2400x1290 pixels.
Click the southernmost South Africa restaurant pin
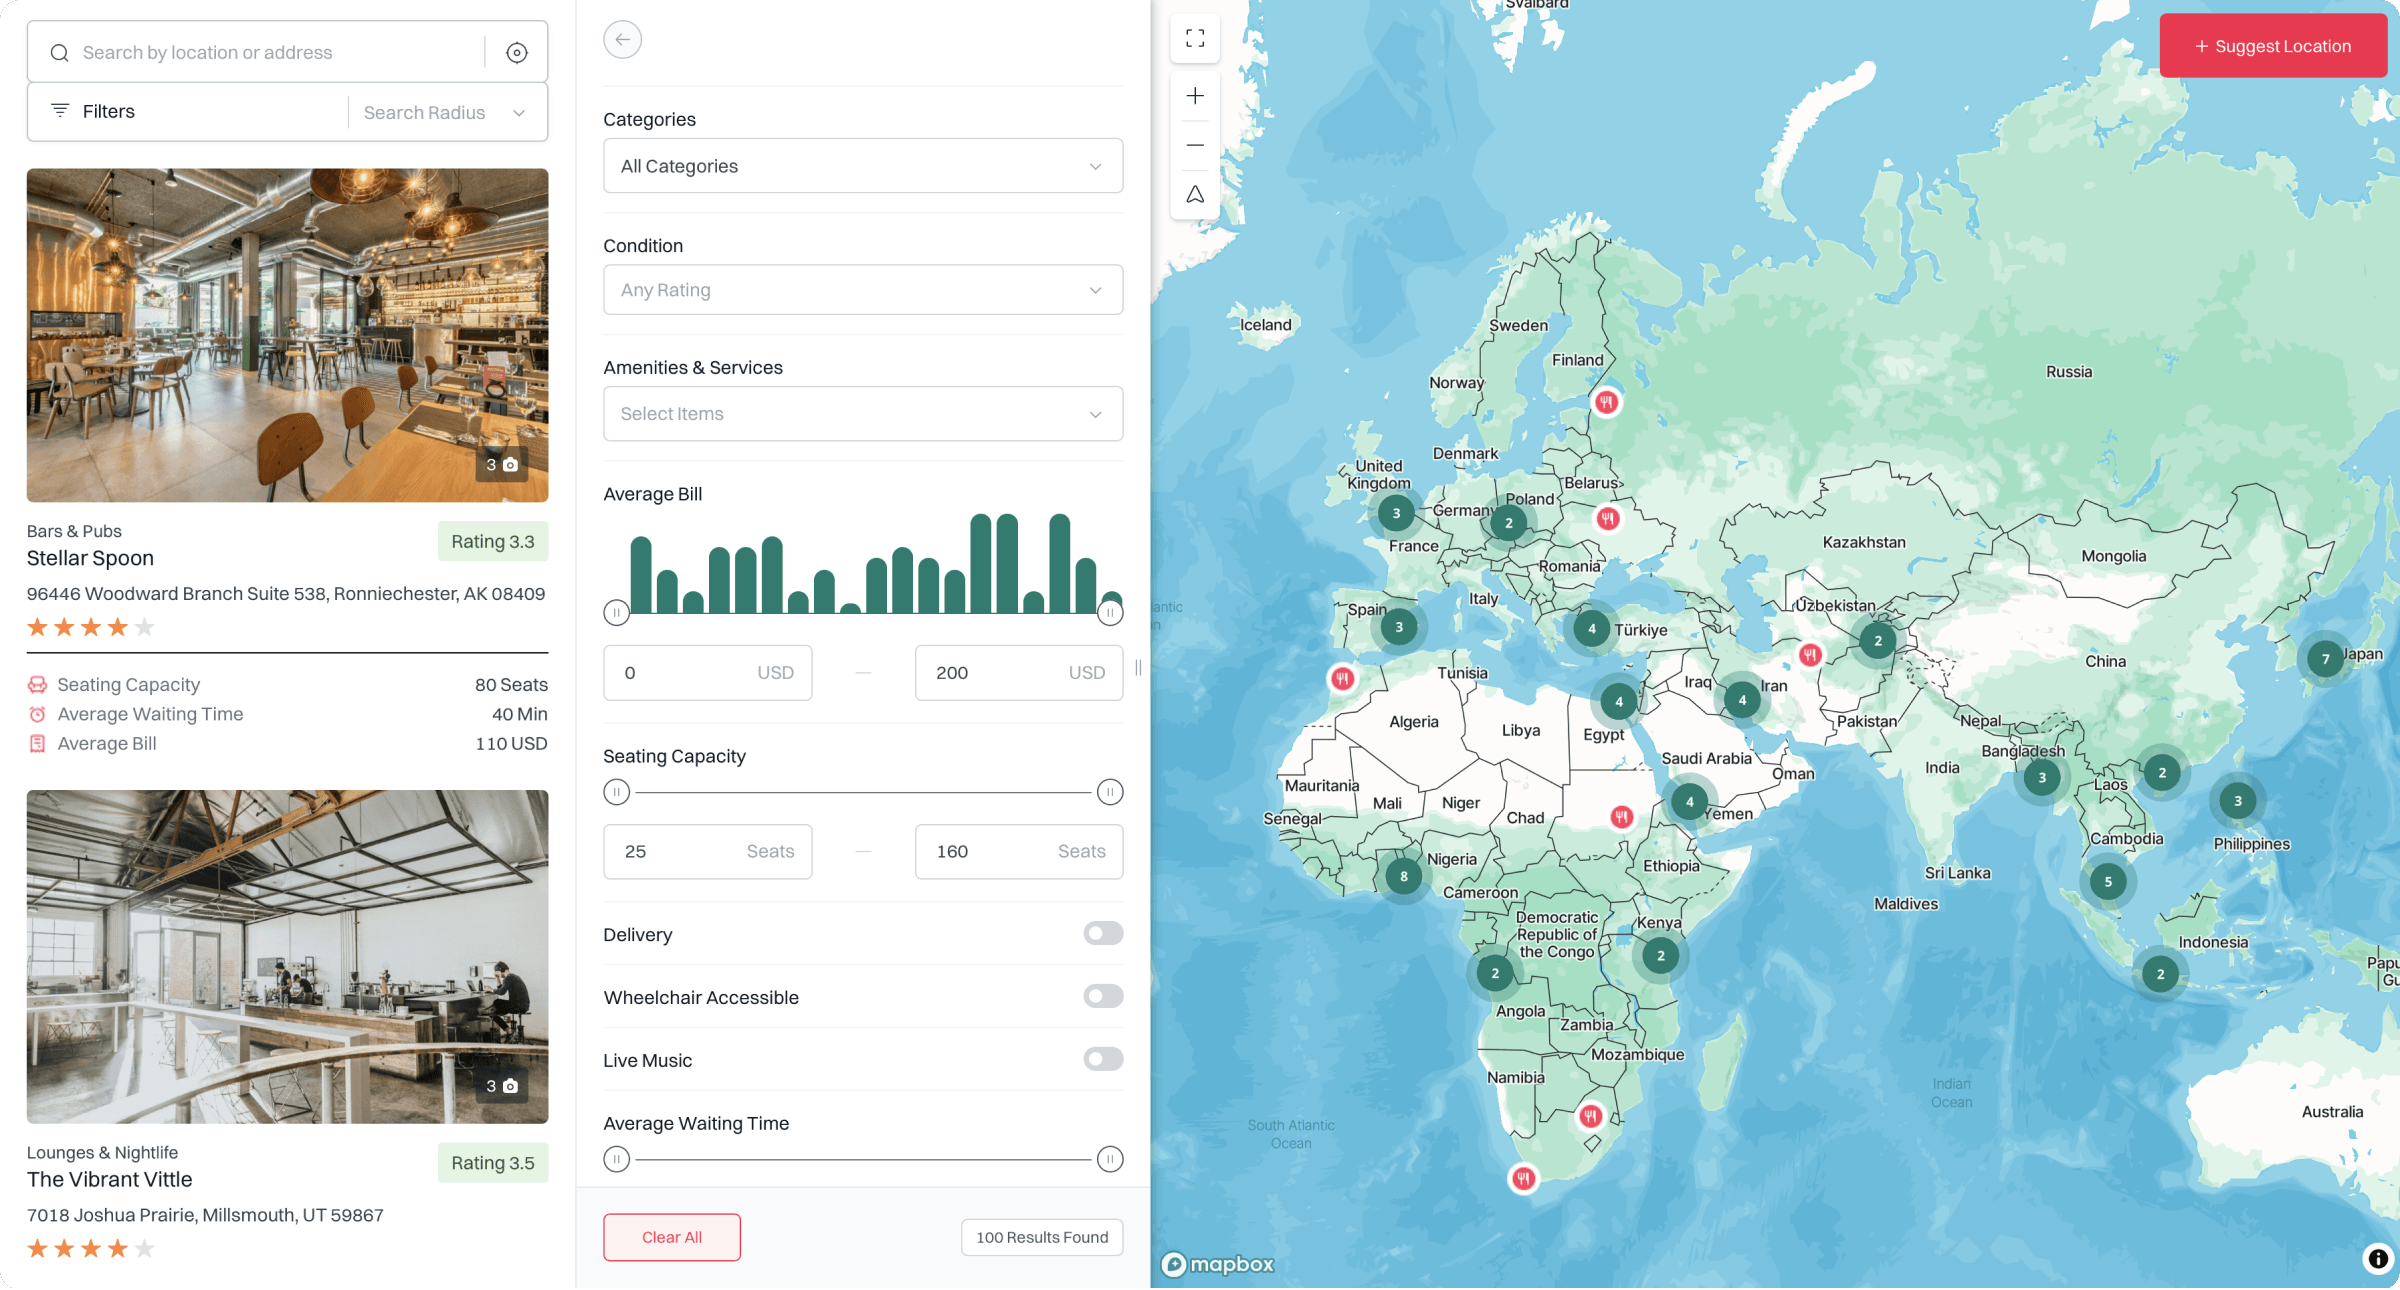pyautogui.click(x=1524, y=1178)
